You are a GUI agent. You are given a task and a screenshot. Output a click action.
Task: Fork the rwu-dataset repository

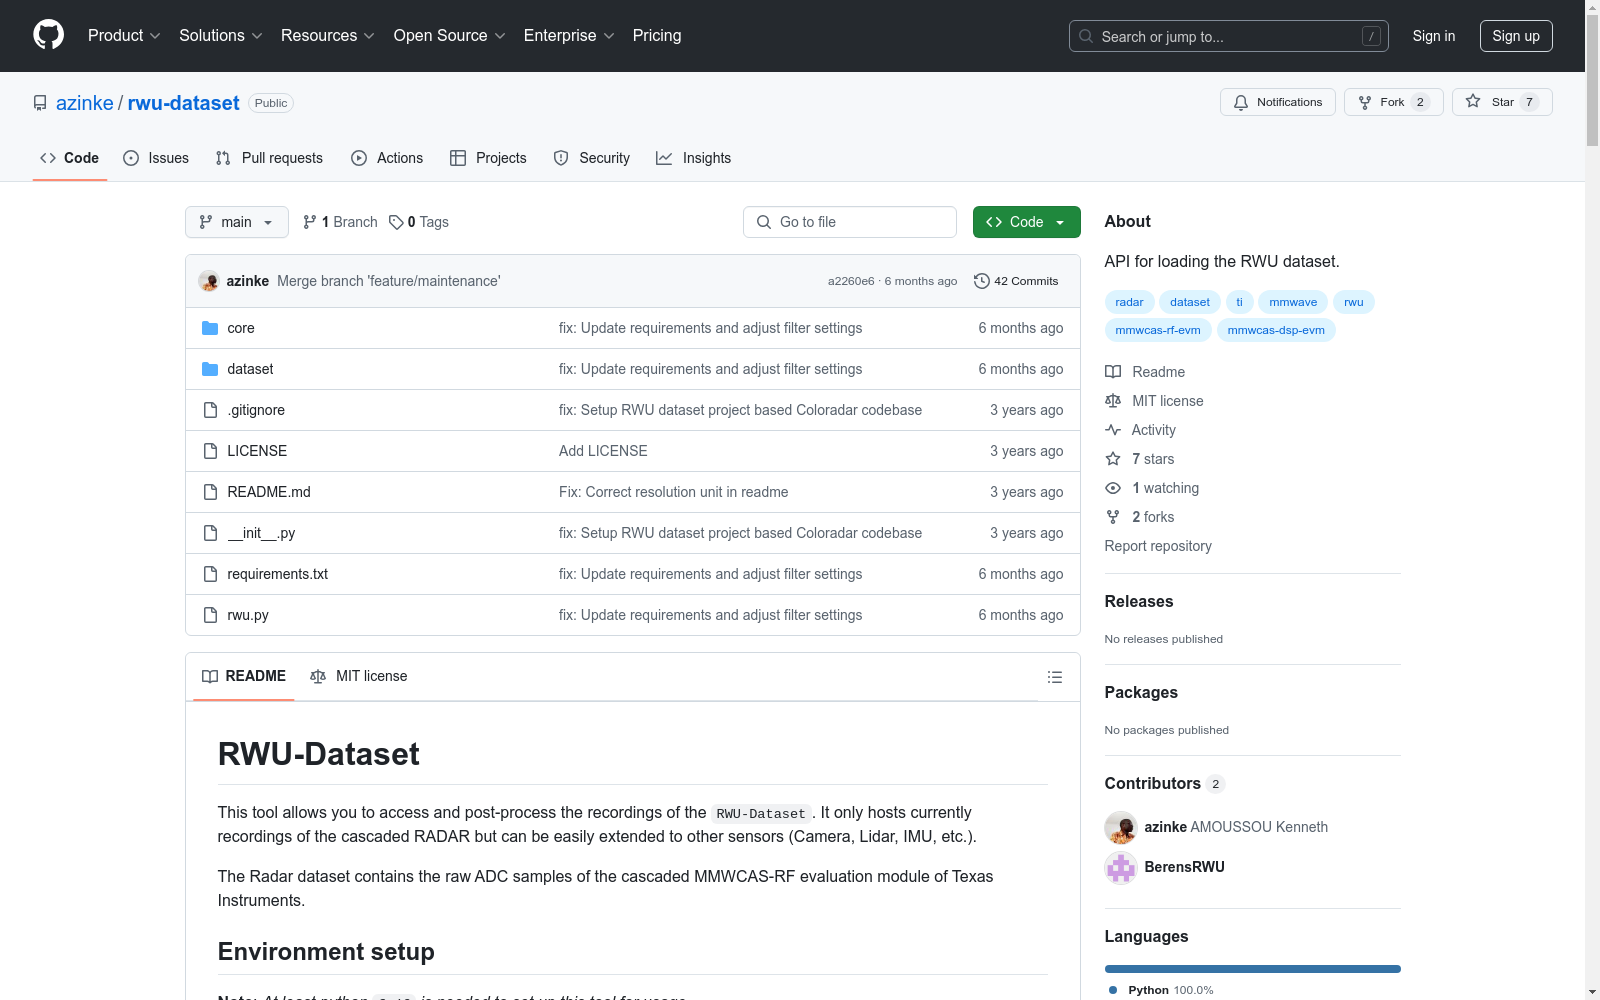click(x=1394, y=102)
